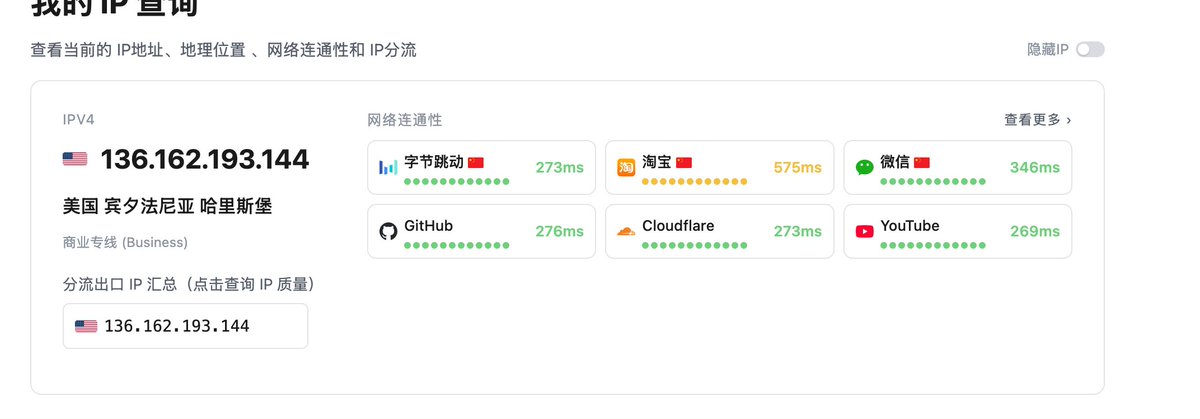Viewport: 1200px width, 419px height.
Task: Click the Cloudflare cloud icon
Action: pos(626,231)
